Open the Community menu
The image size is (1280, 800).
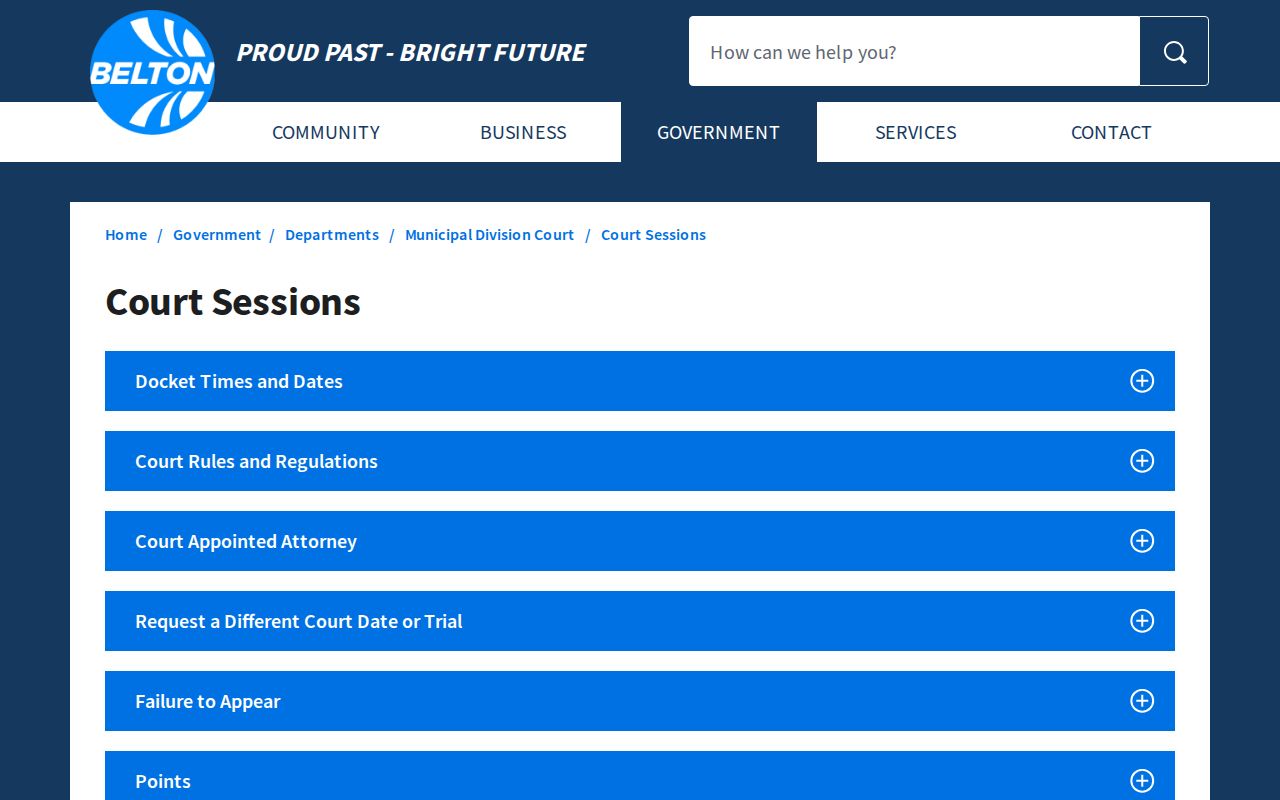click(x=326, y=132)
